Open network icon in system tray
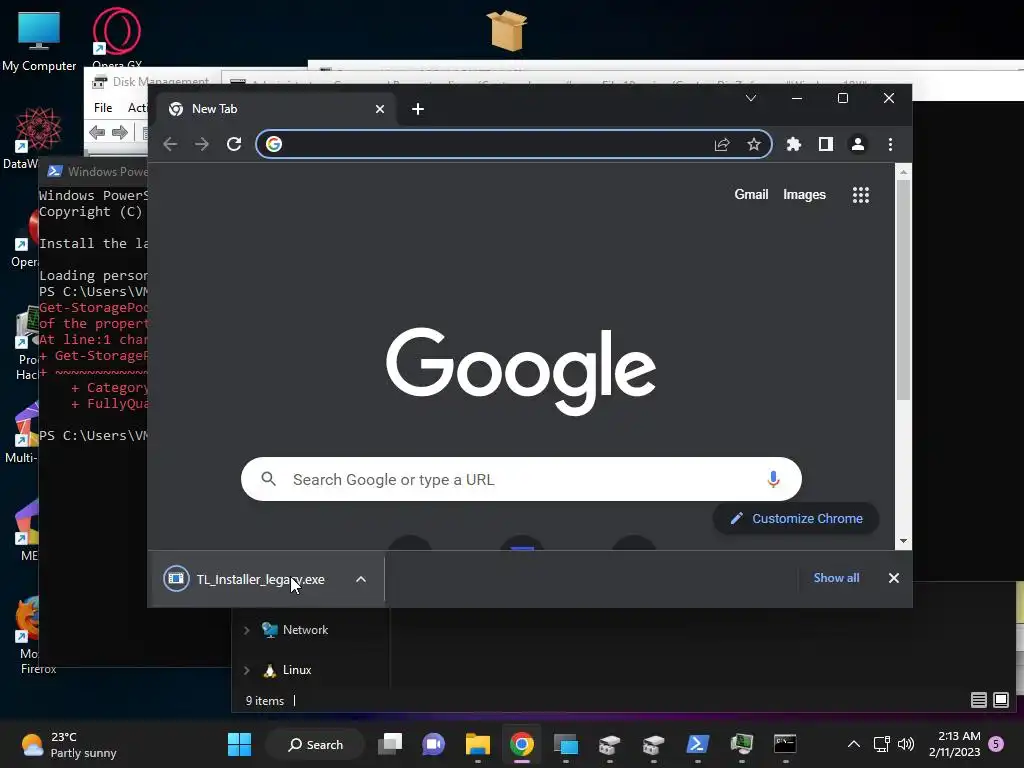This screenshot has height=768, width=1024. tap(882, 744)
